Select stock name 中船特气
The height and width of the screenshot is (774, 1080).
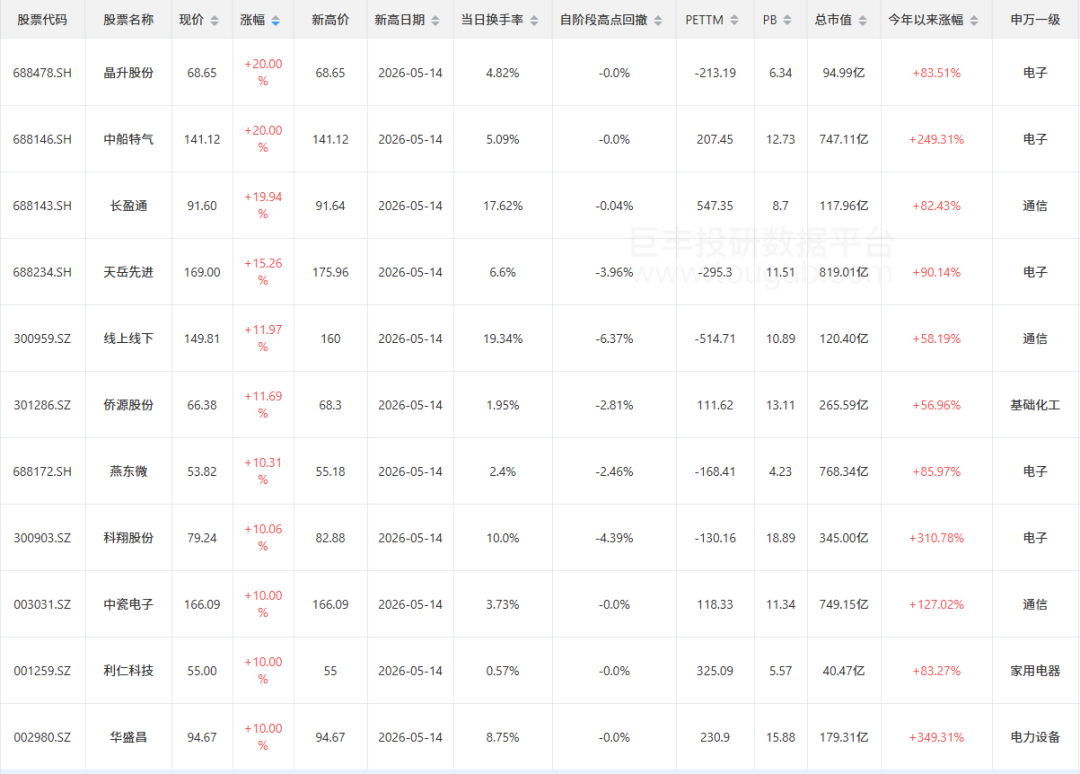tap(128, 139)
